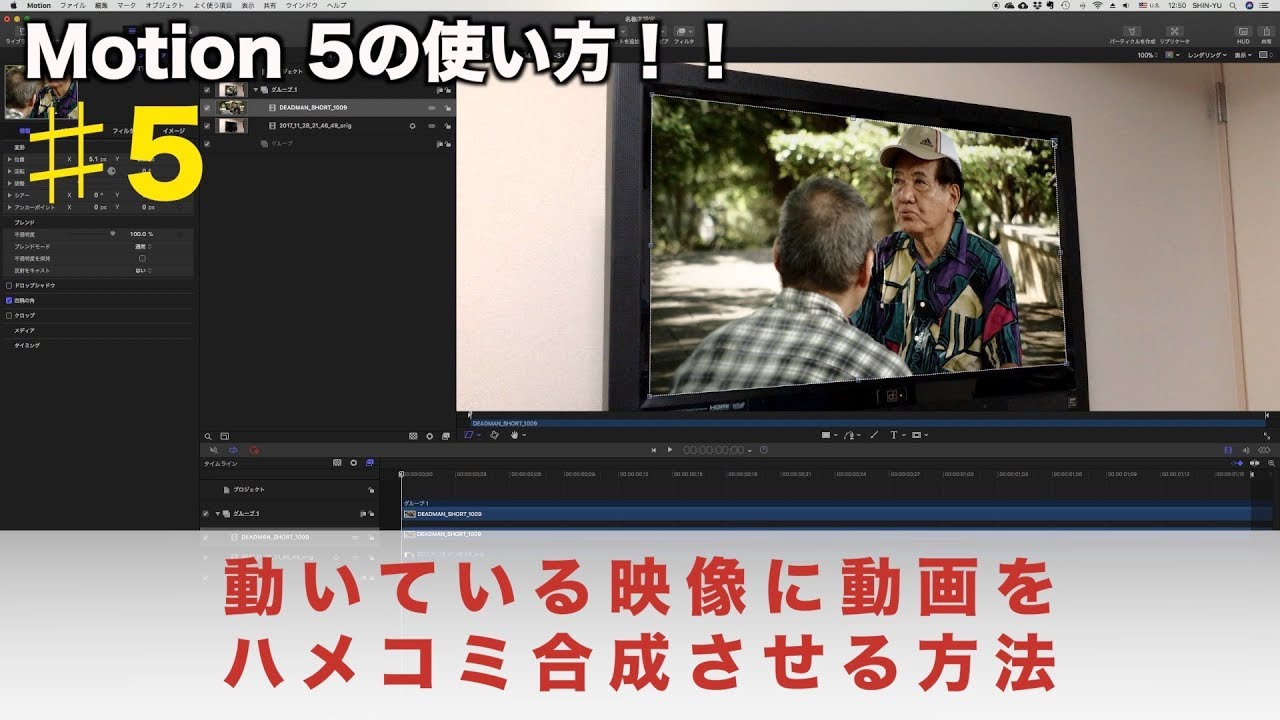Image resolution: width=1280 pixels, height=720 pixels.
Task: Click the timecode display field
Action: (x=715, y=450)
